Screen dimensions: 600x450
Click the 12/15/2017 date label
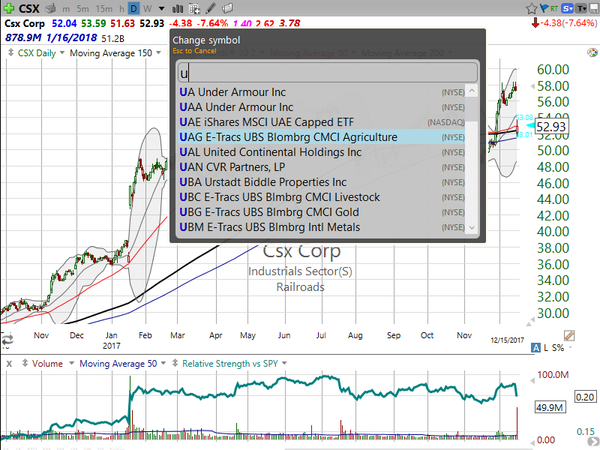507,340
